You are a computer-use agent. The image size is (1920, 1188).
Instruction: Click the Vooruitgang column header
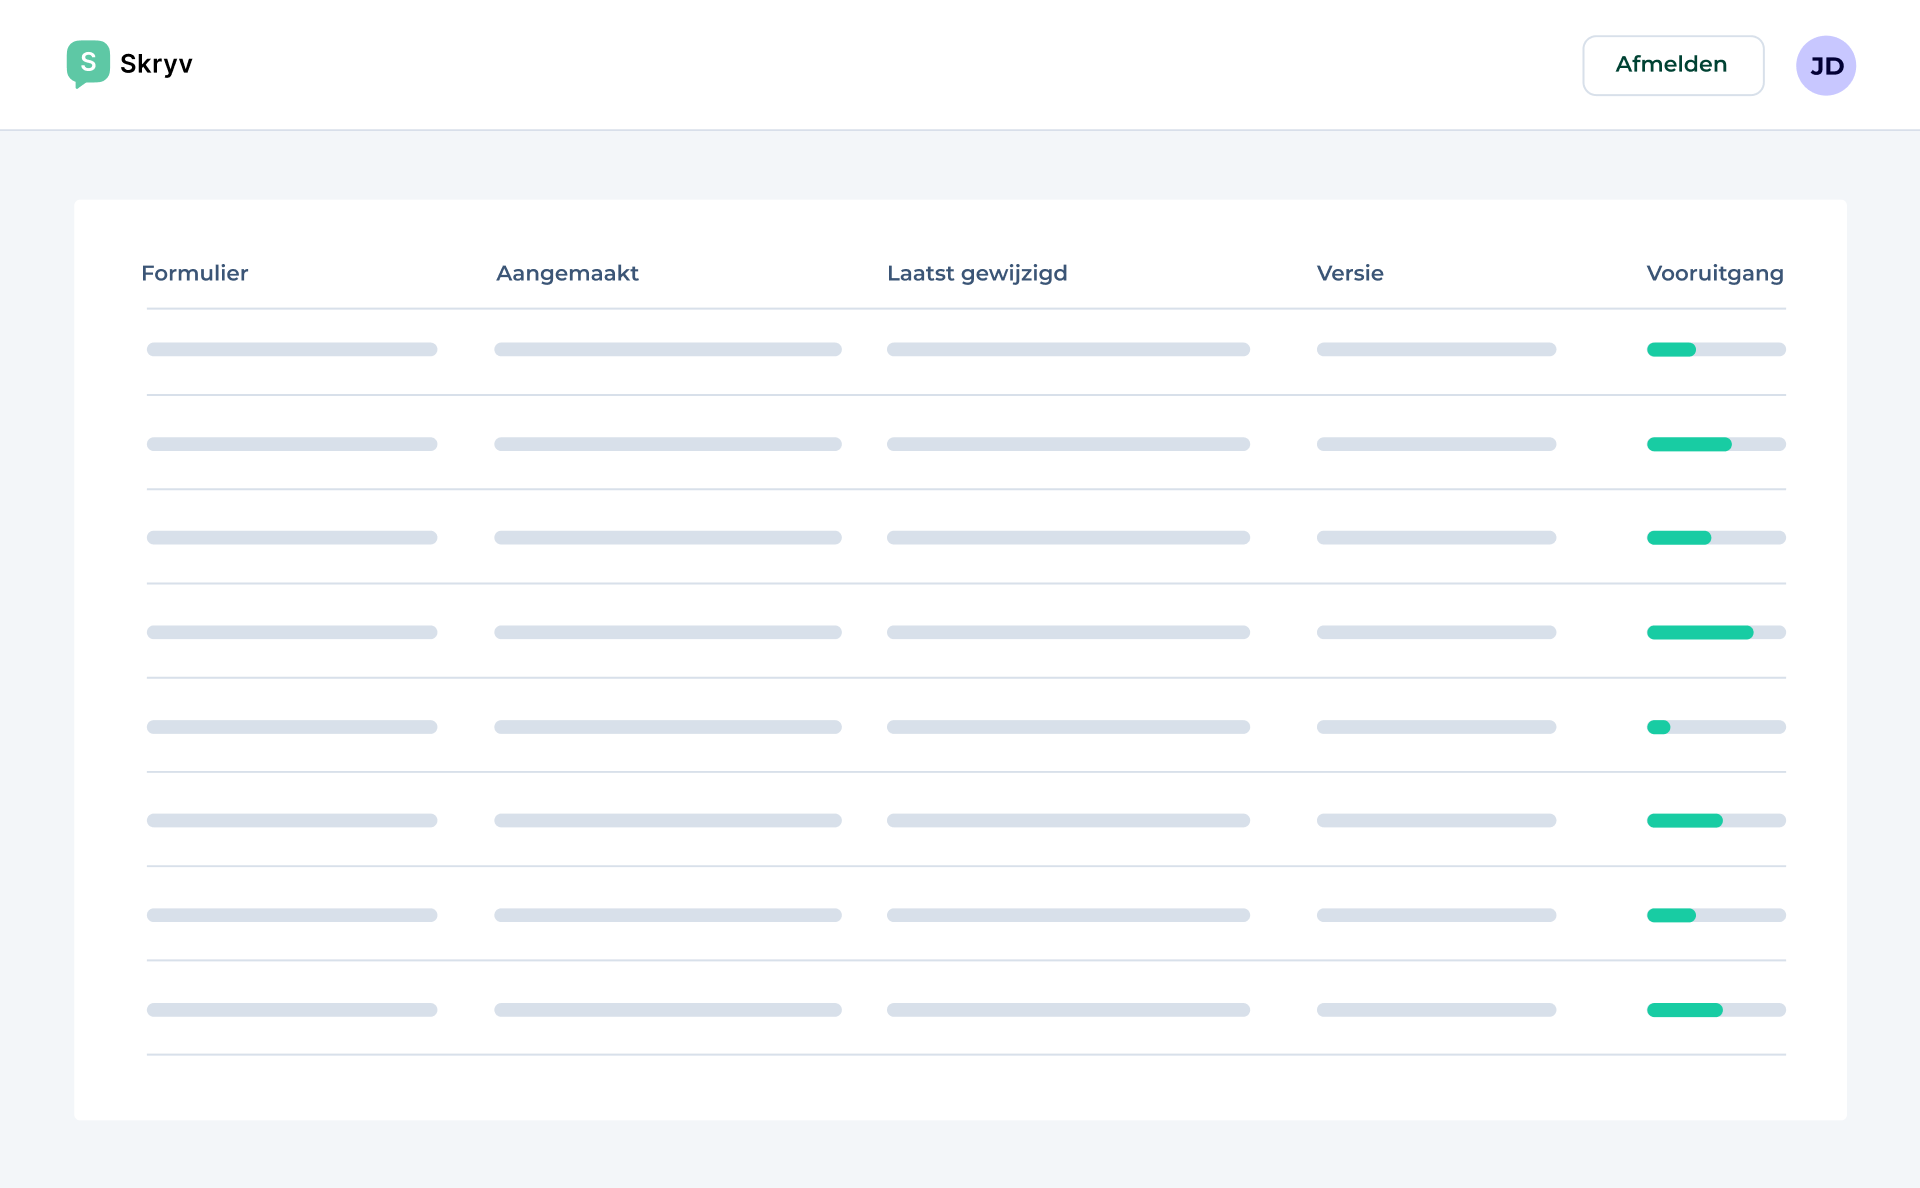click(x=1714, y=273)
